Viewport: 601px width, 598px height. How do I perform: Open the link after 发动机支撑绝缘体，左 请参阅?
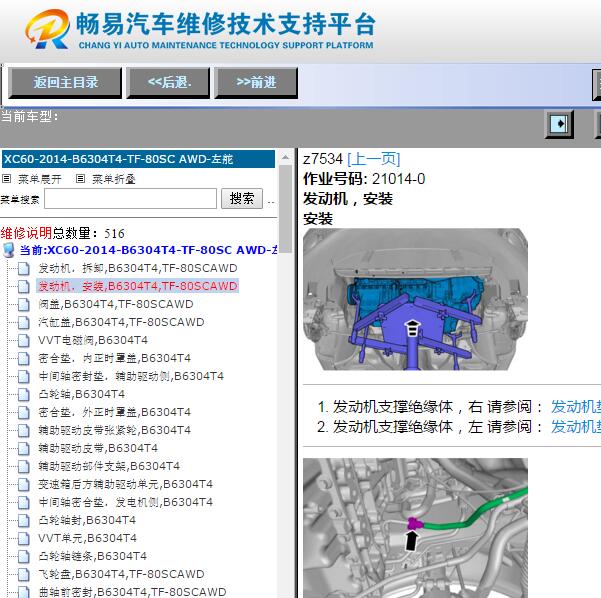point(576,427)
